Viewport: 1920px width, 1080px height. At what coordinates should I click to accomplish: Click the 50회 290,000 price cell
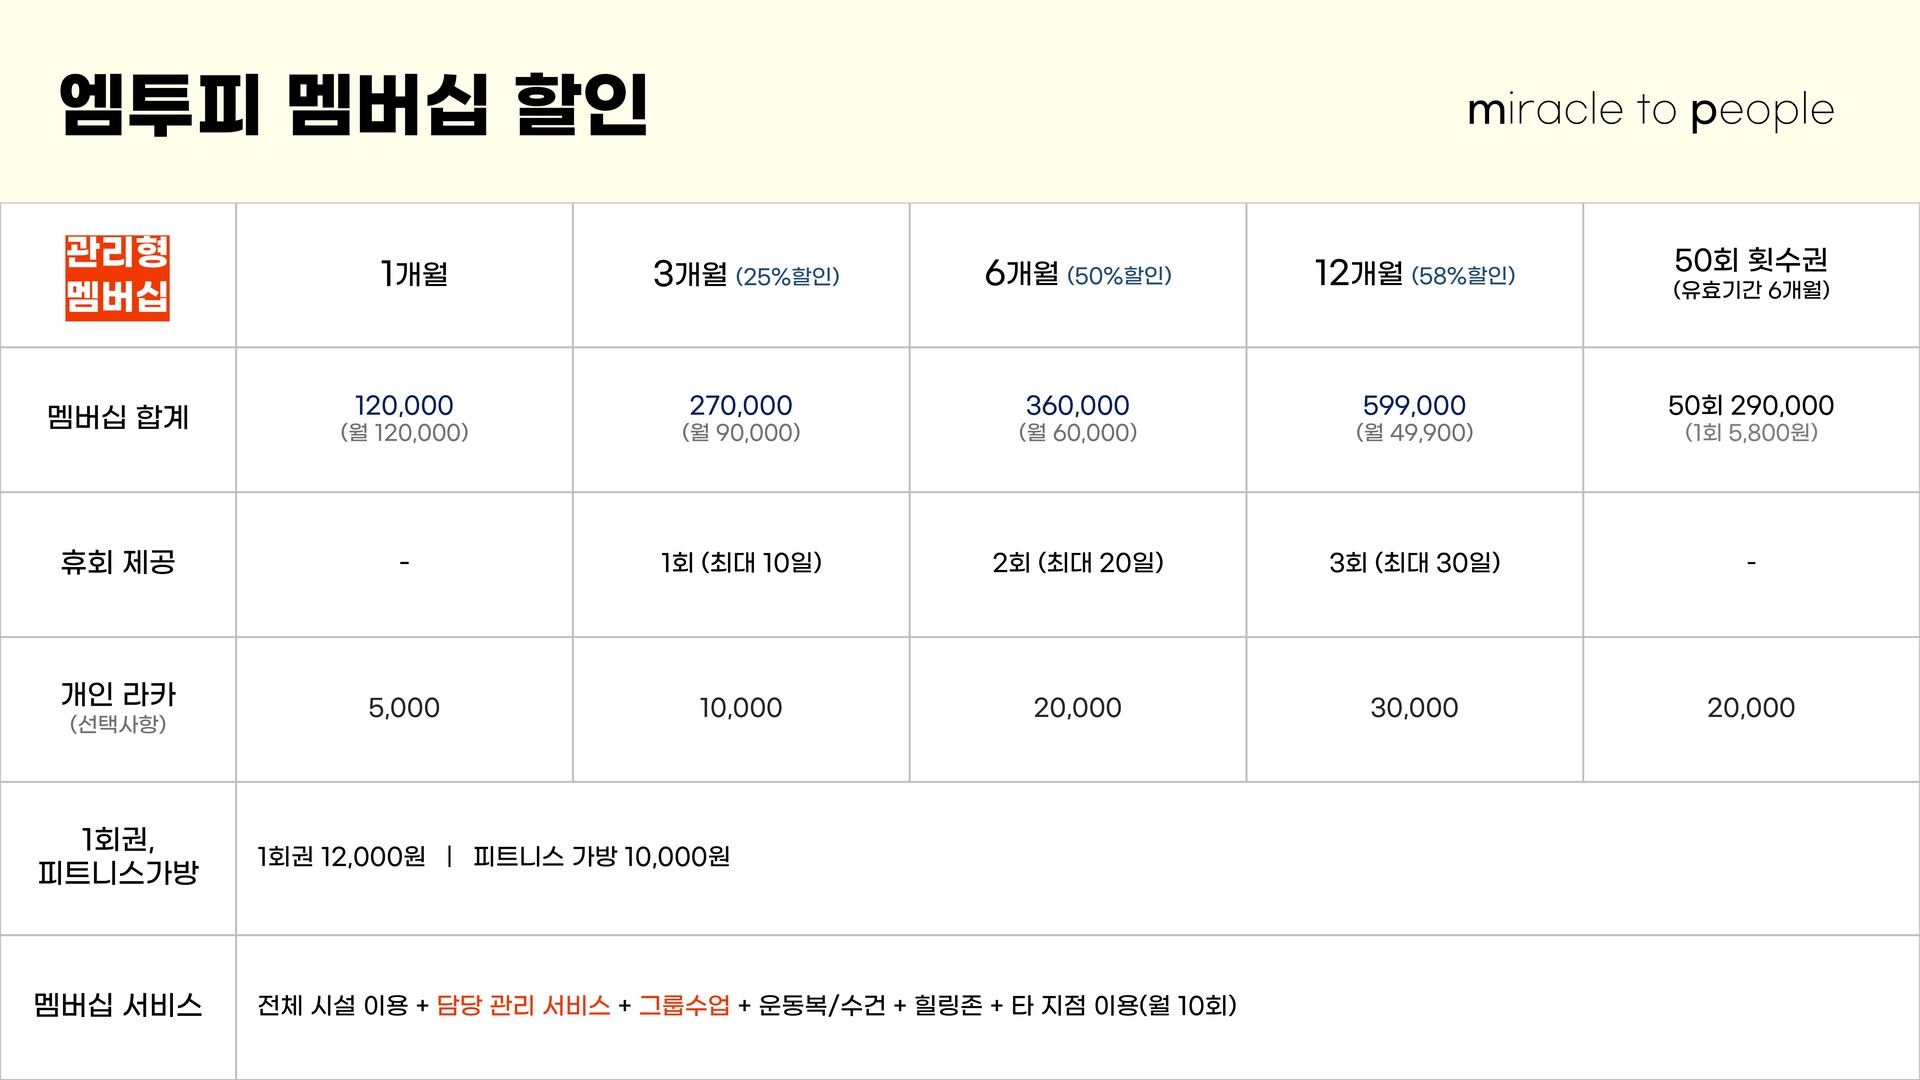click(x=1750, y=405)
